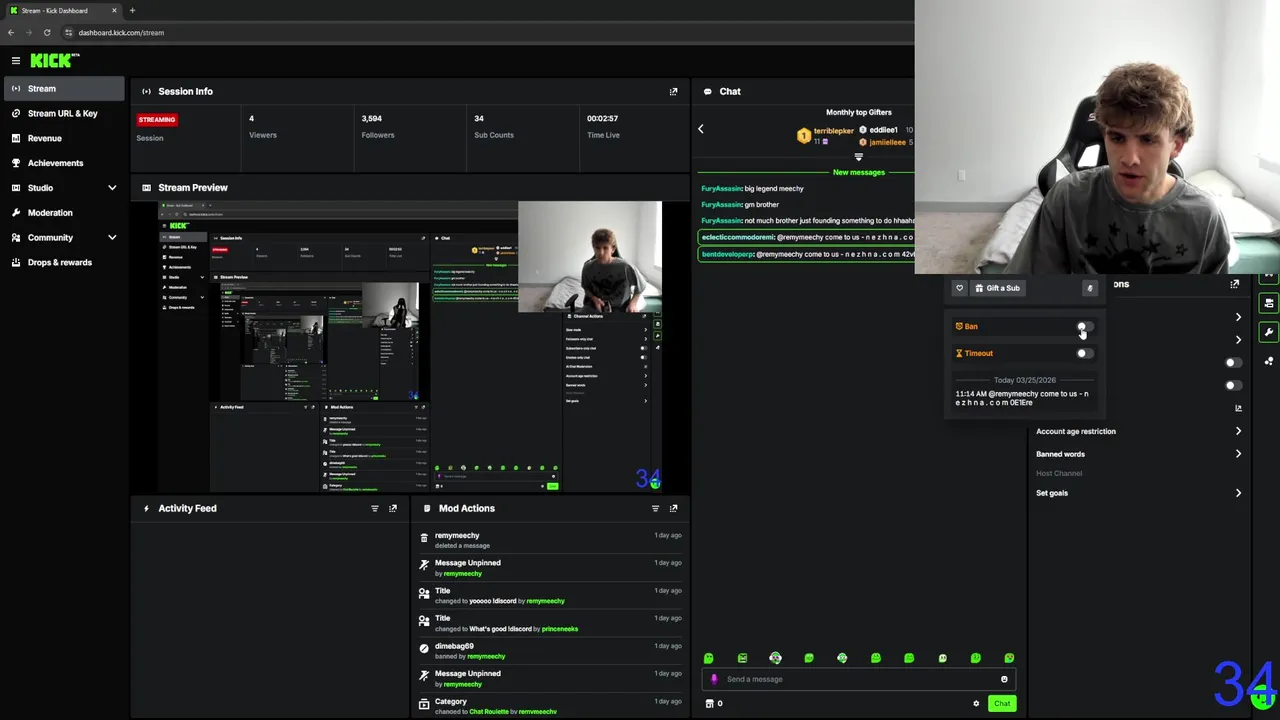The width and height of the screenshot is (1280, 720).
Task: Click the heart icon beside Gift a Sub
Action: coord(959,288)
